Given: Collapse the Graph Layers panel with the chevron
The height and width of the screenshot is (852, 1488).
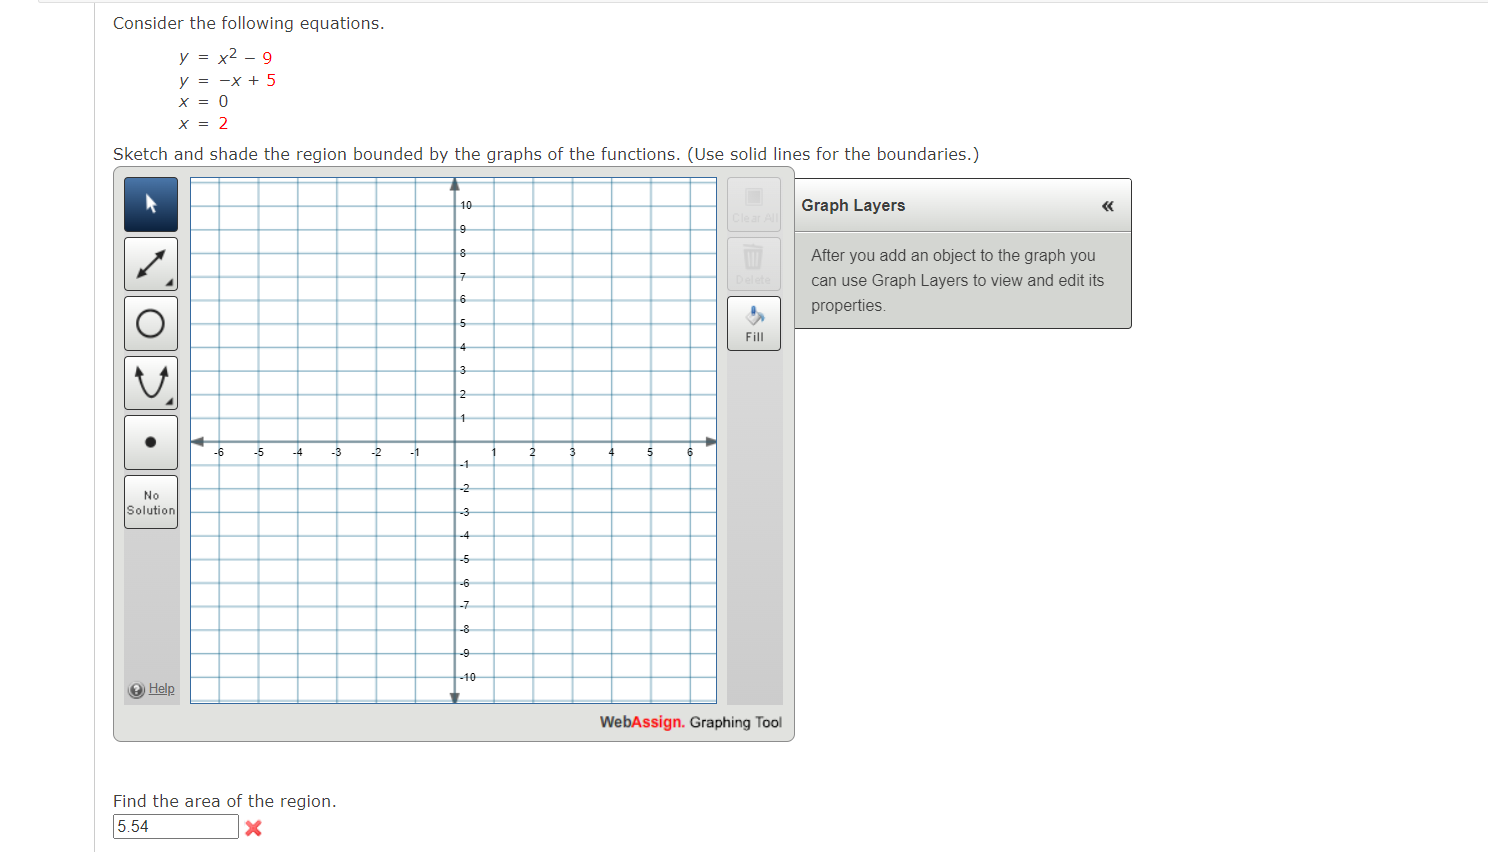Looking at the screenshot, I should click(1107, 205).
